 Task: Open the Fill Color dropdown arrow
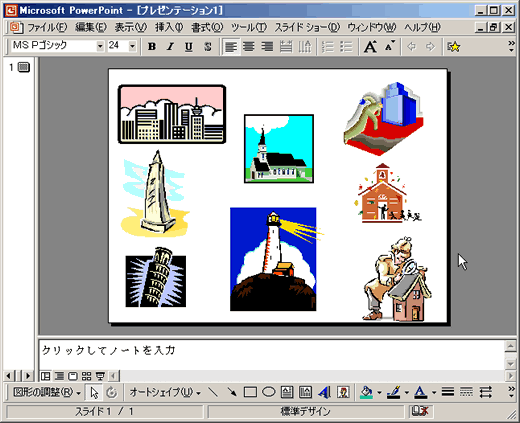click(379, 393)
